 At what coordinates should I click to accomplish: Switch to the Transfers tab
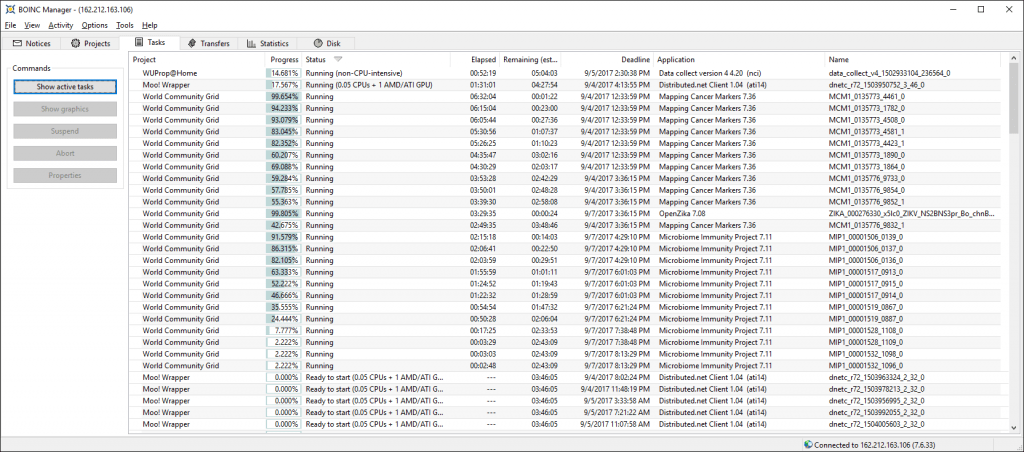coord(208,44)
